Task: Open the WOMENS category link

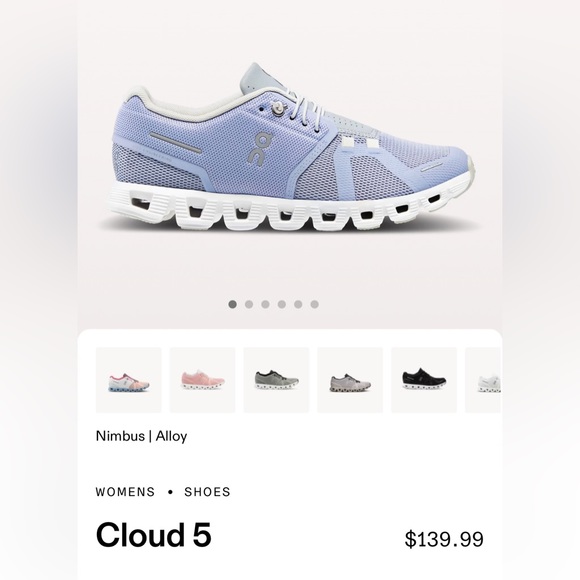Action: click(x=125, y=492)
